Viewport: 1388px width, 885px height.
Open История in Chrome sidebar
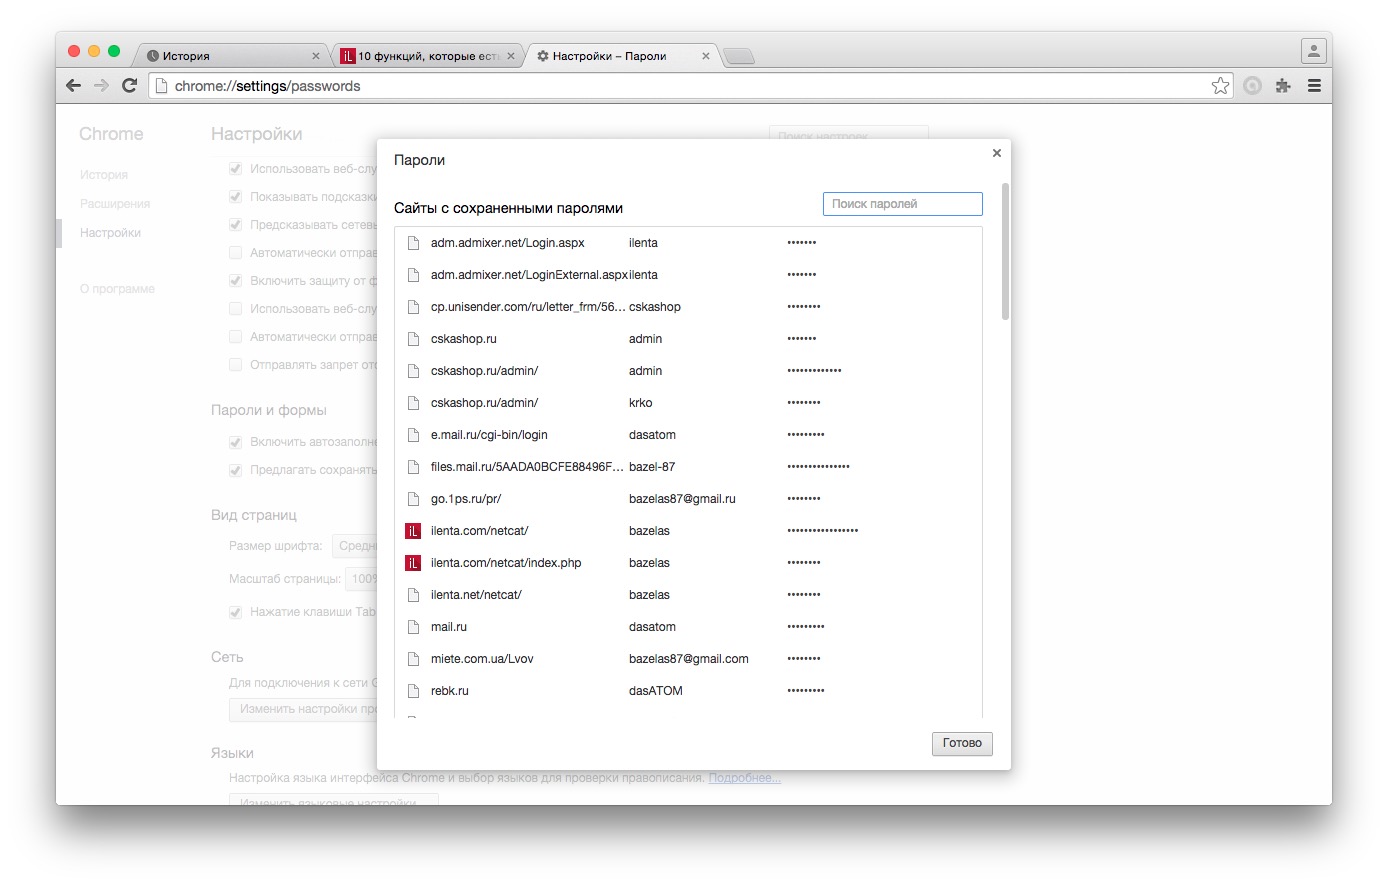(104, 175)
